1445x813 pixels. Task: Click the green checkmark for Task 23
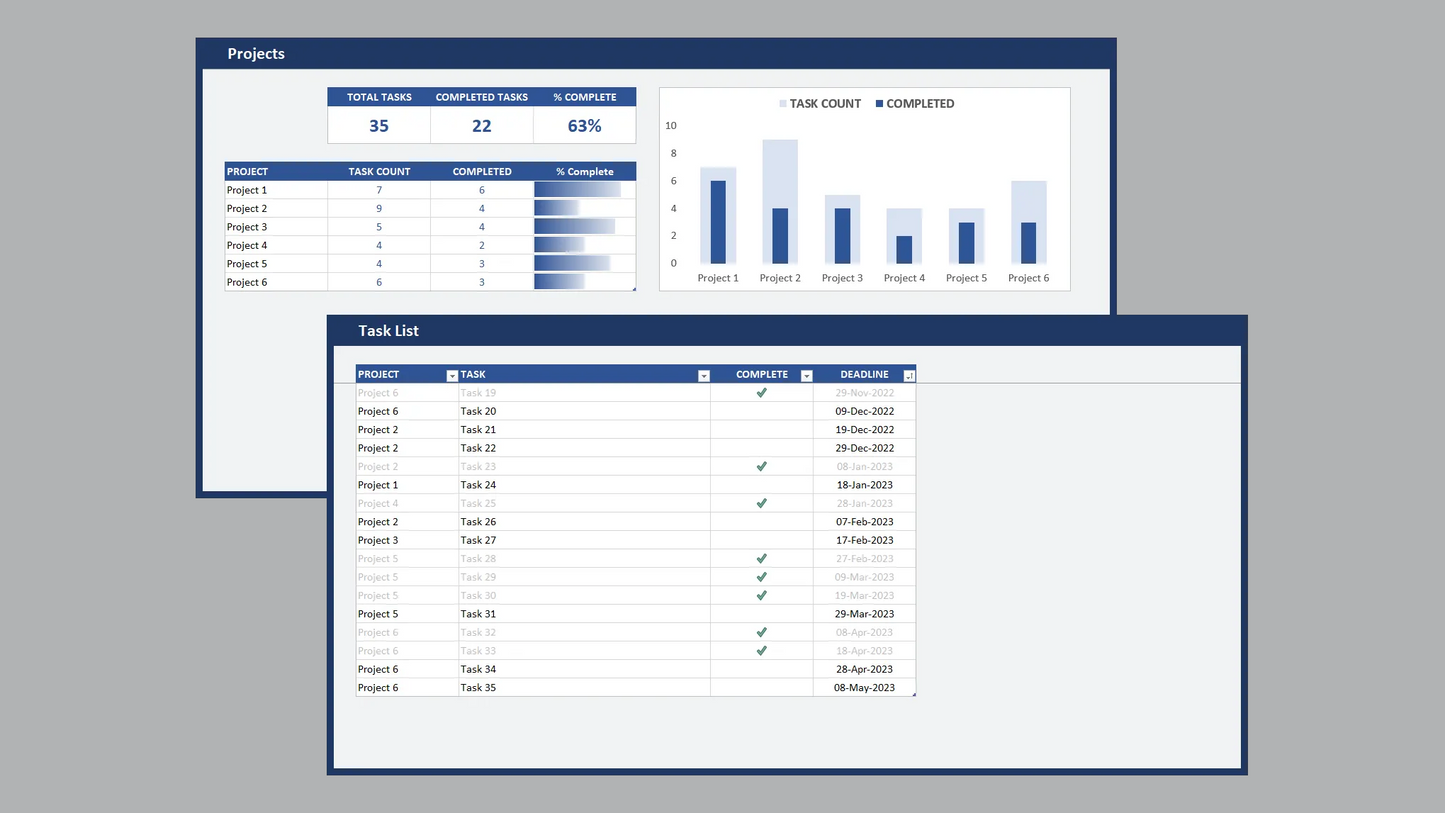pos(762,467)
